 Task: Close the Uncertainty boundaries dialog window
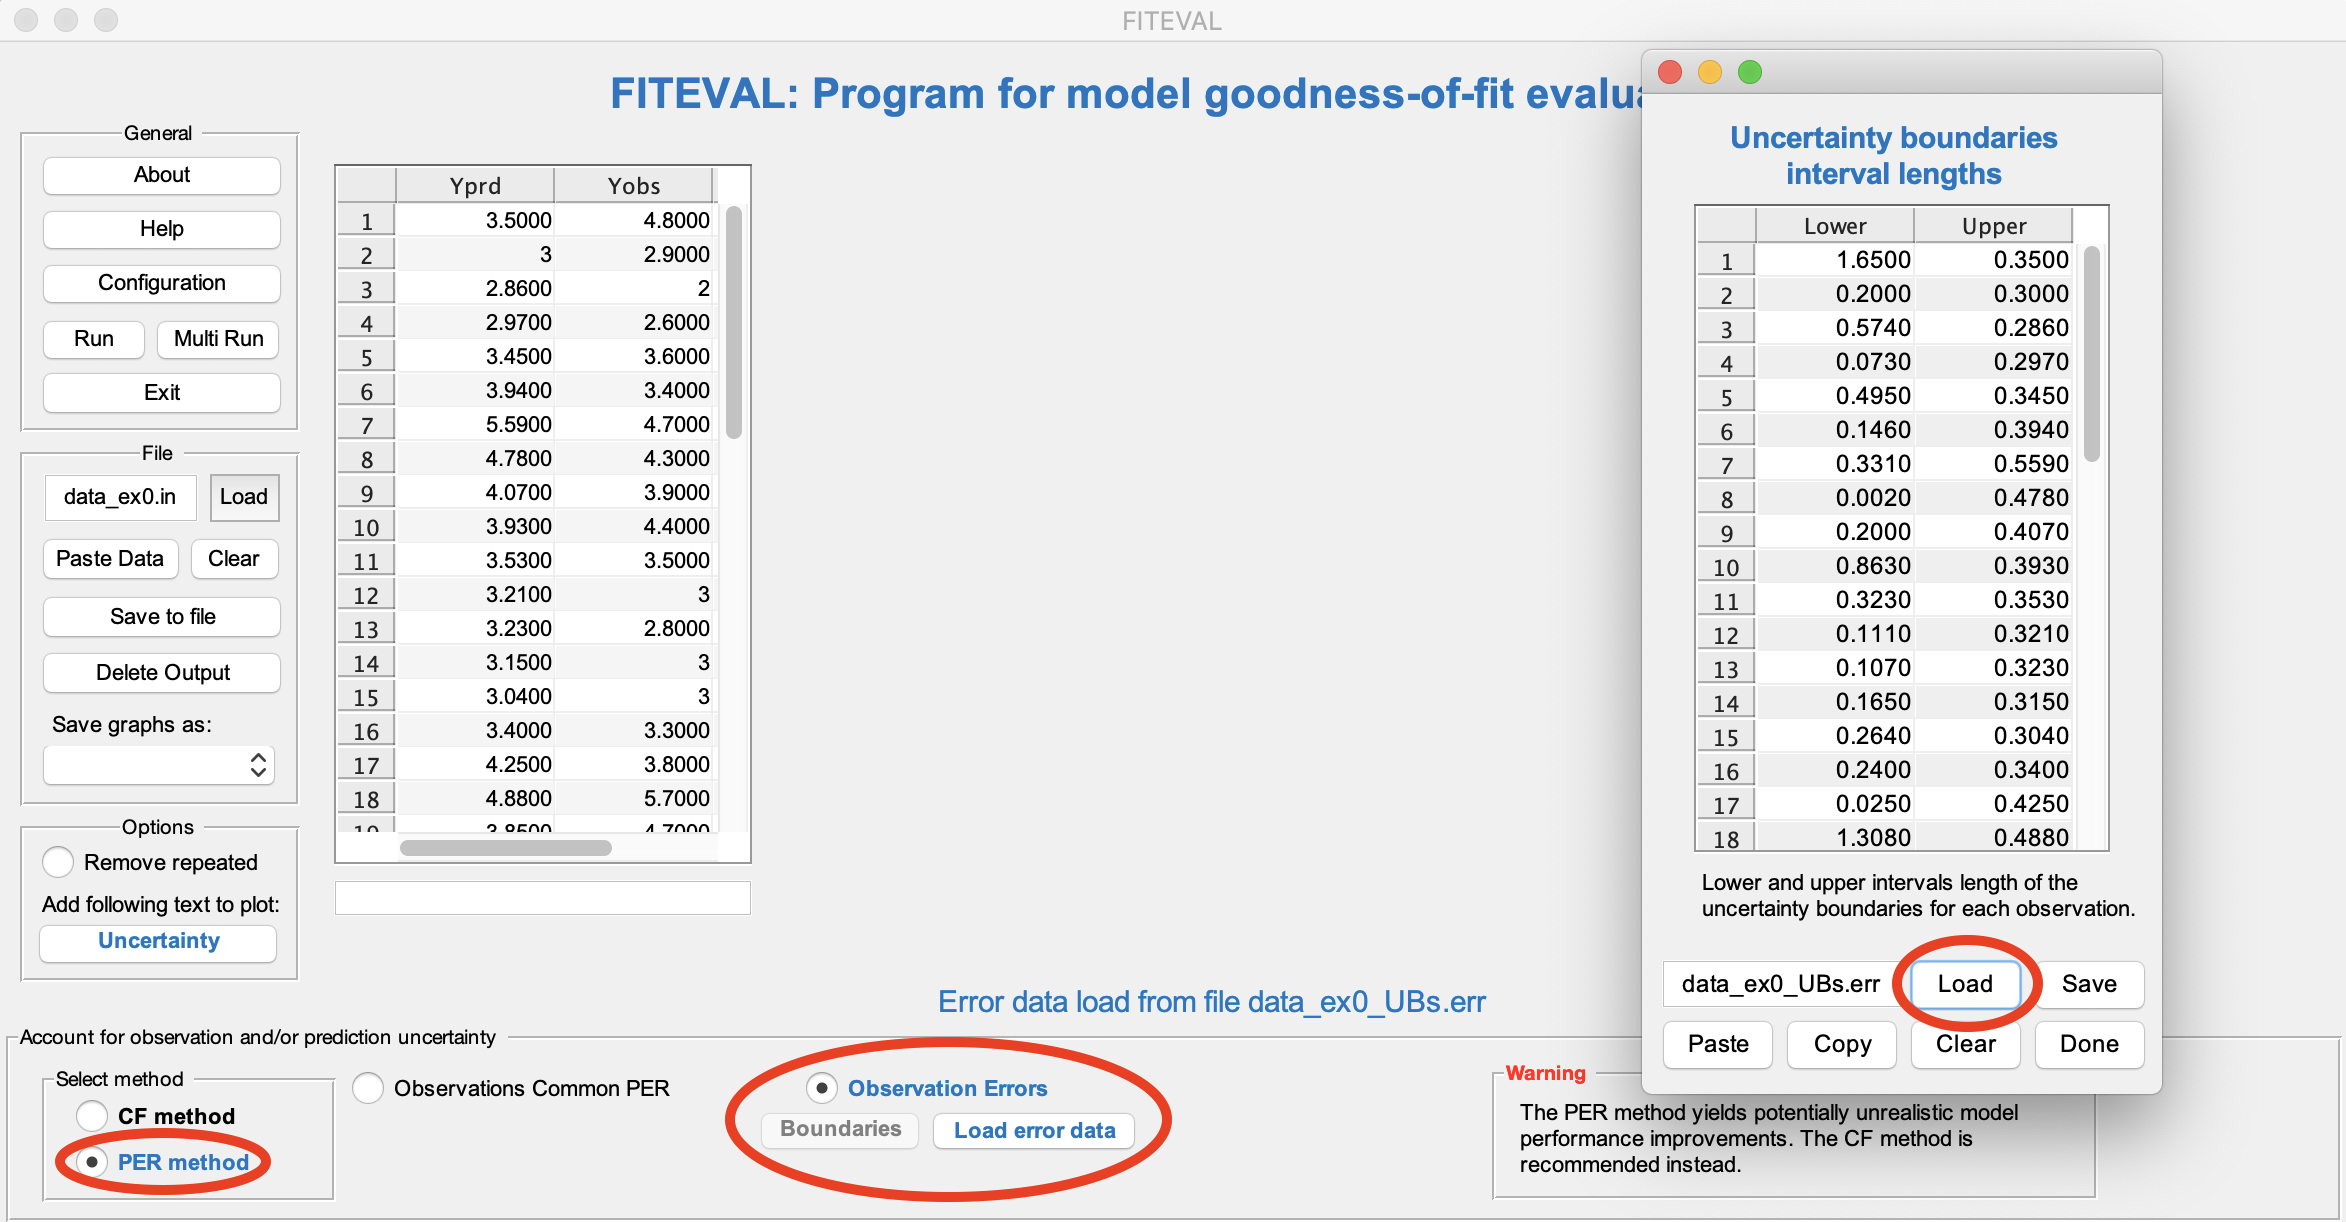[1670, 72]
